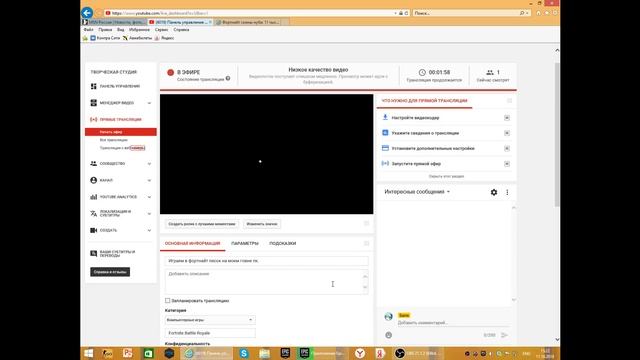
Task: Open Excel from the taskbar
Action: click(148, 353)
